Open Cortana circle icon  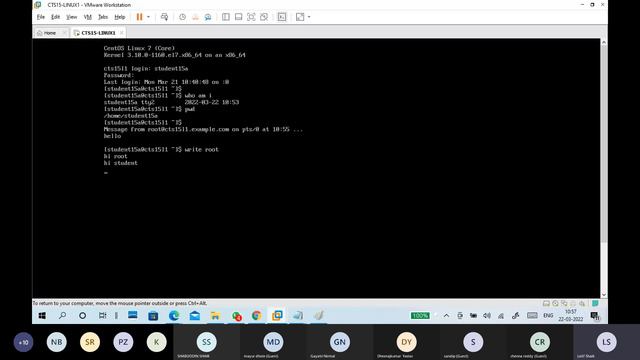(82, 316)
